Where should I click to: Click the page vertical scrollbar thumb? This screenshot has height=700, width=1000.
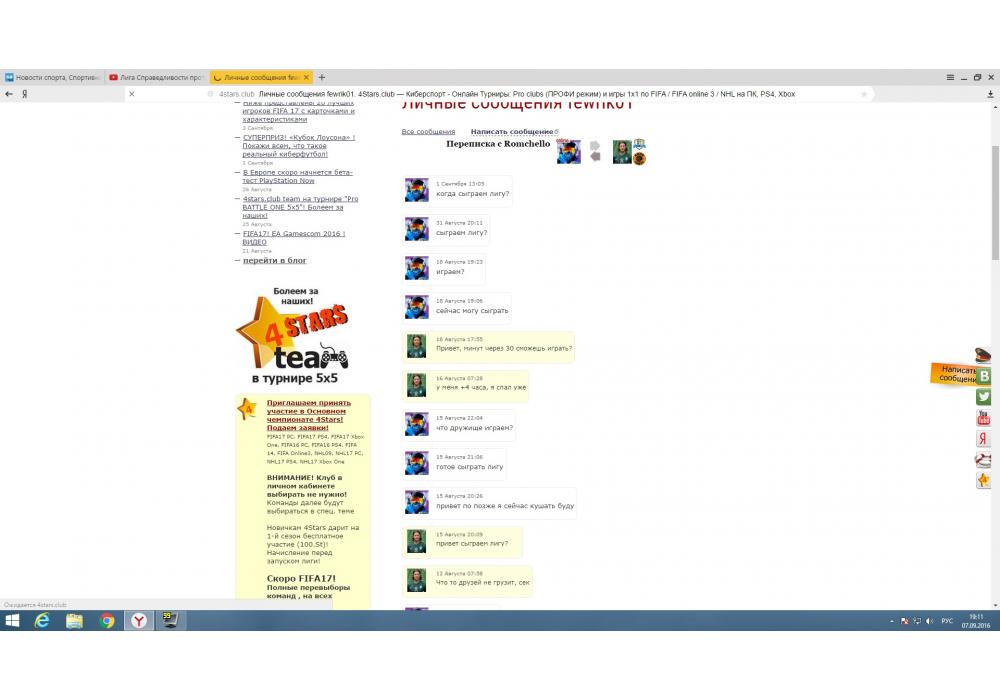pyautogui.click(x=995, y=203)
